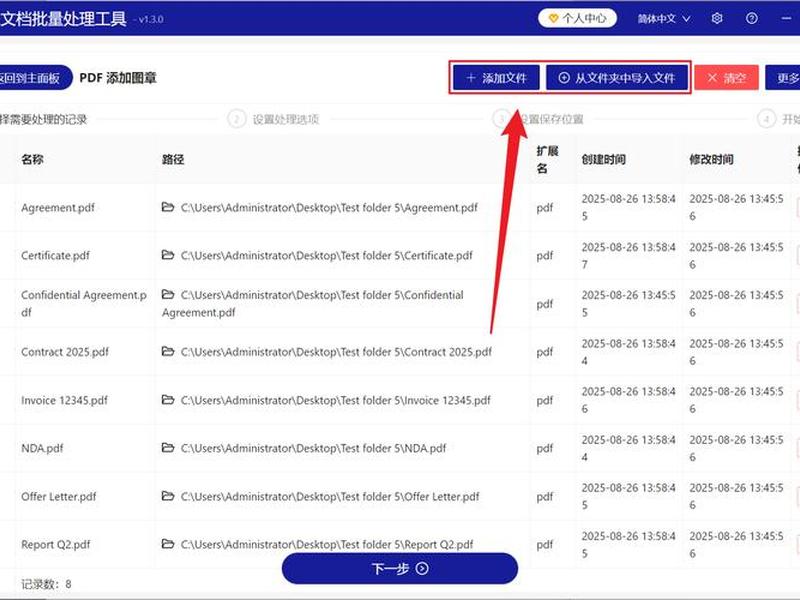Open folder icon for NDA.pdf path
Viewport: 800px width, 600px height.
[168, 447]
